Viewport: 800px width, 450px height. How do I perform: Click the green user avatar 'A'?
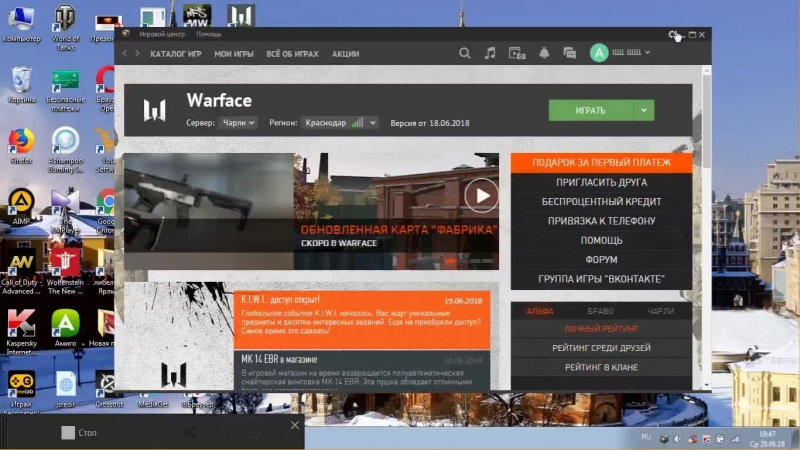point(599,53)
